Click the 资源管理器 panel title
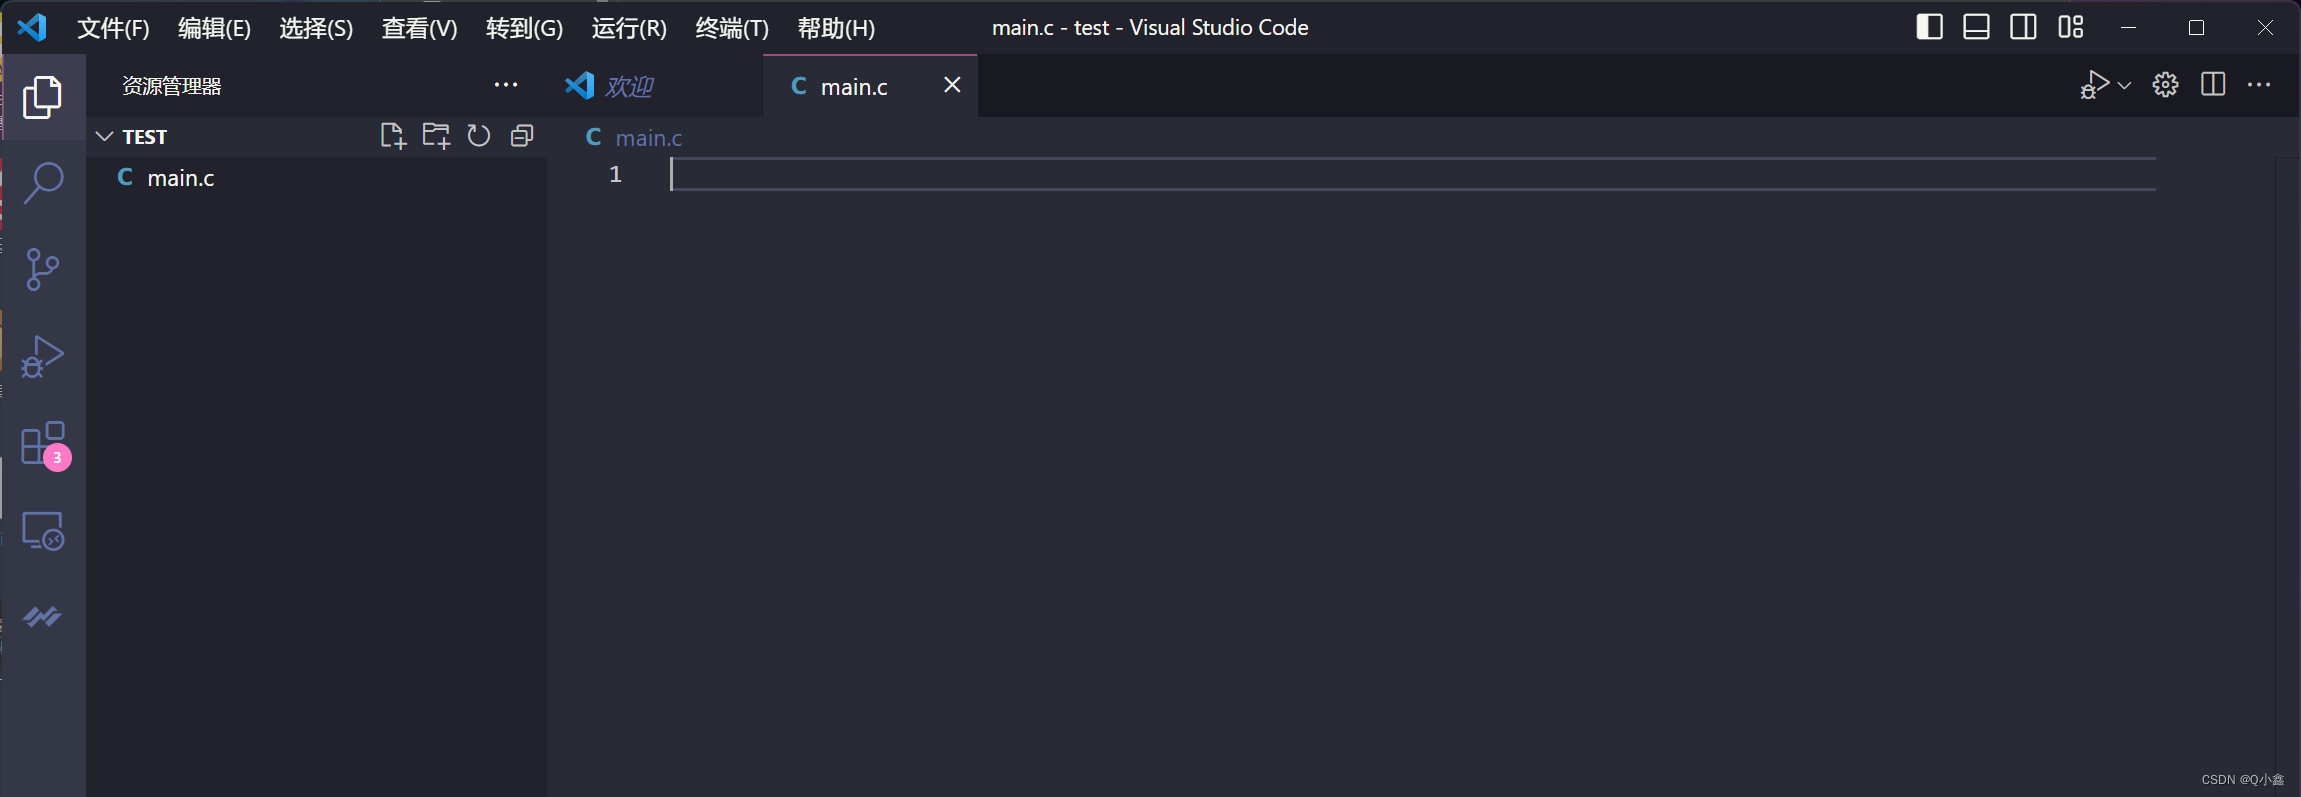 (171, 86)
